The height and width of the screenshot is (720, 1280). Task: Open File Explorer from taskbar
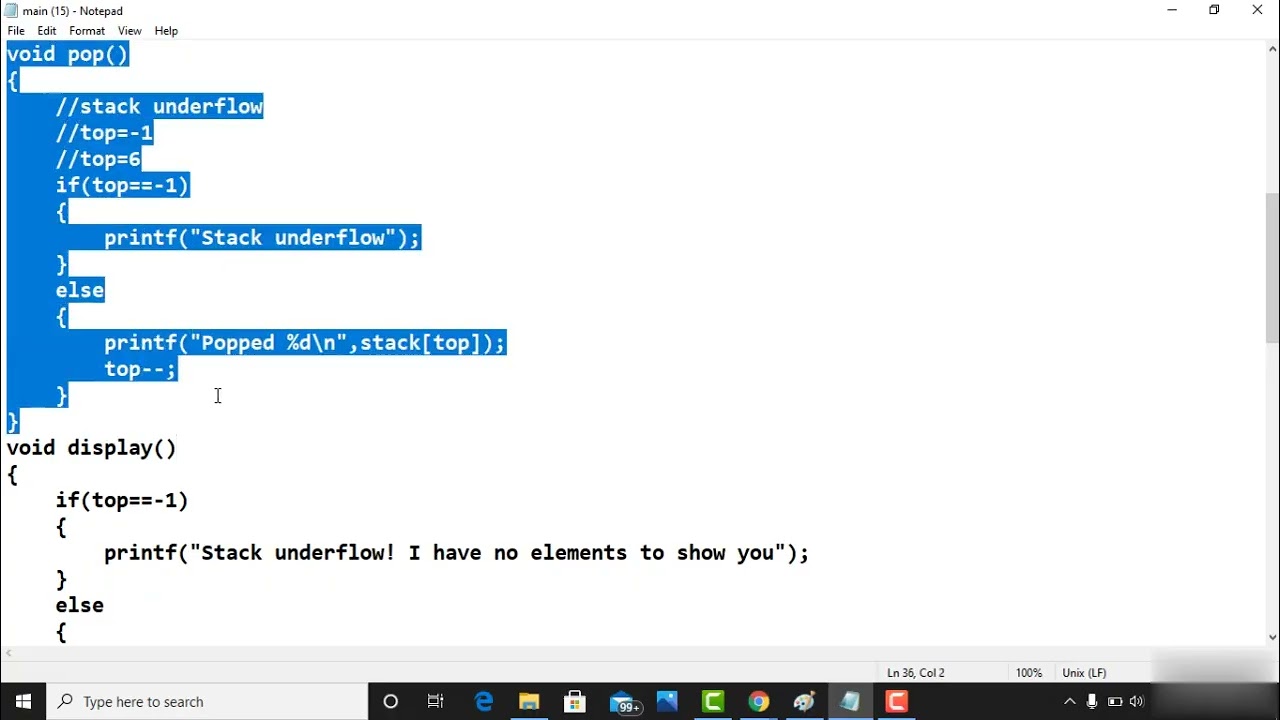529,702
